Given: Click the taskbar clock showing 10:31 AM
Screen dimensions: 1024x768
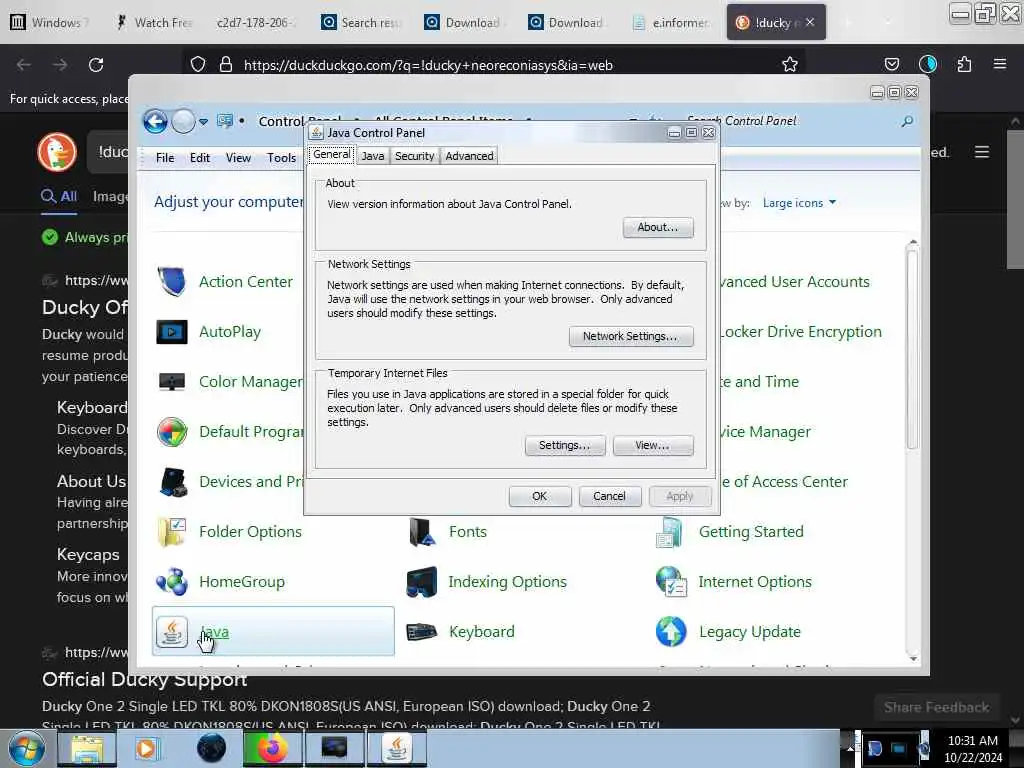Looking at the screenshot, I should tap(972, 748).
